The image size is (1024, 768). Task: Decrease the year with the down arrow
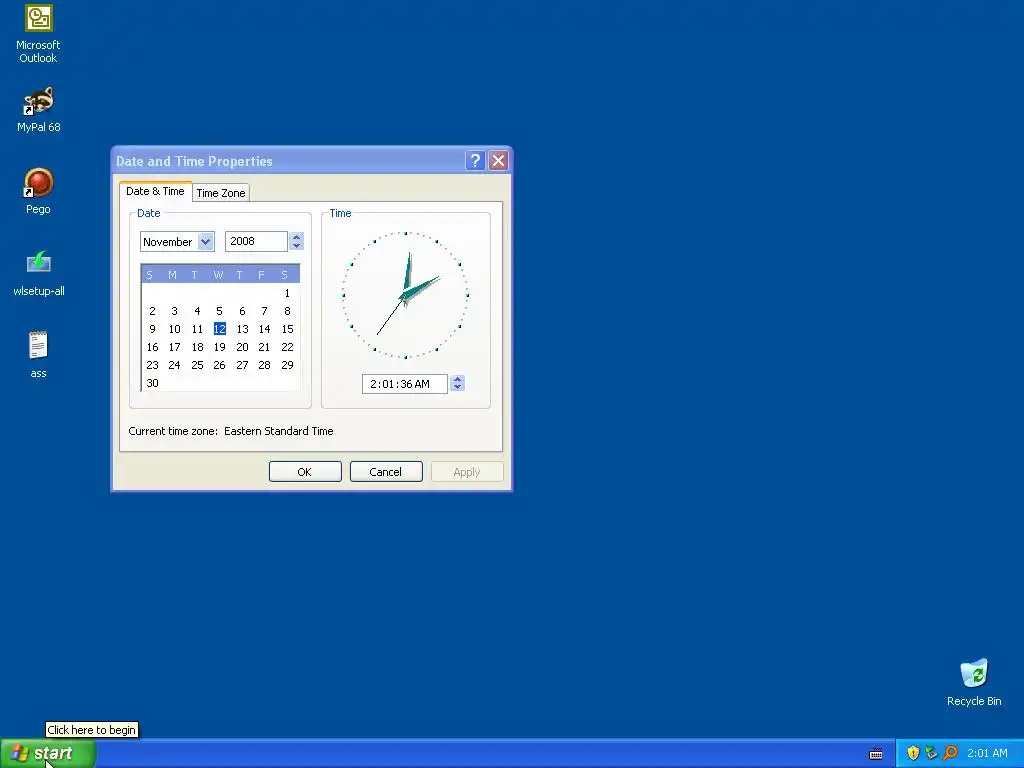click(296, 246)
